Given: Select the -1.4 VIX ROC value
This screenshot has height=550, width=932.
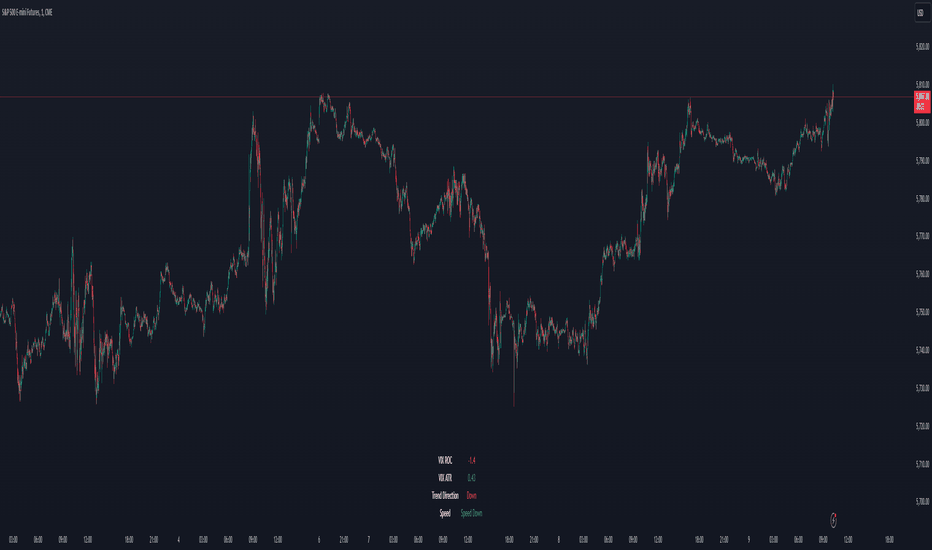Looking at the screenshot, I should click(x=471, y=460).
